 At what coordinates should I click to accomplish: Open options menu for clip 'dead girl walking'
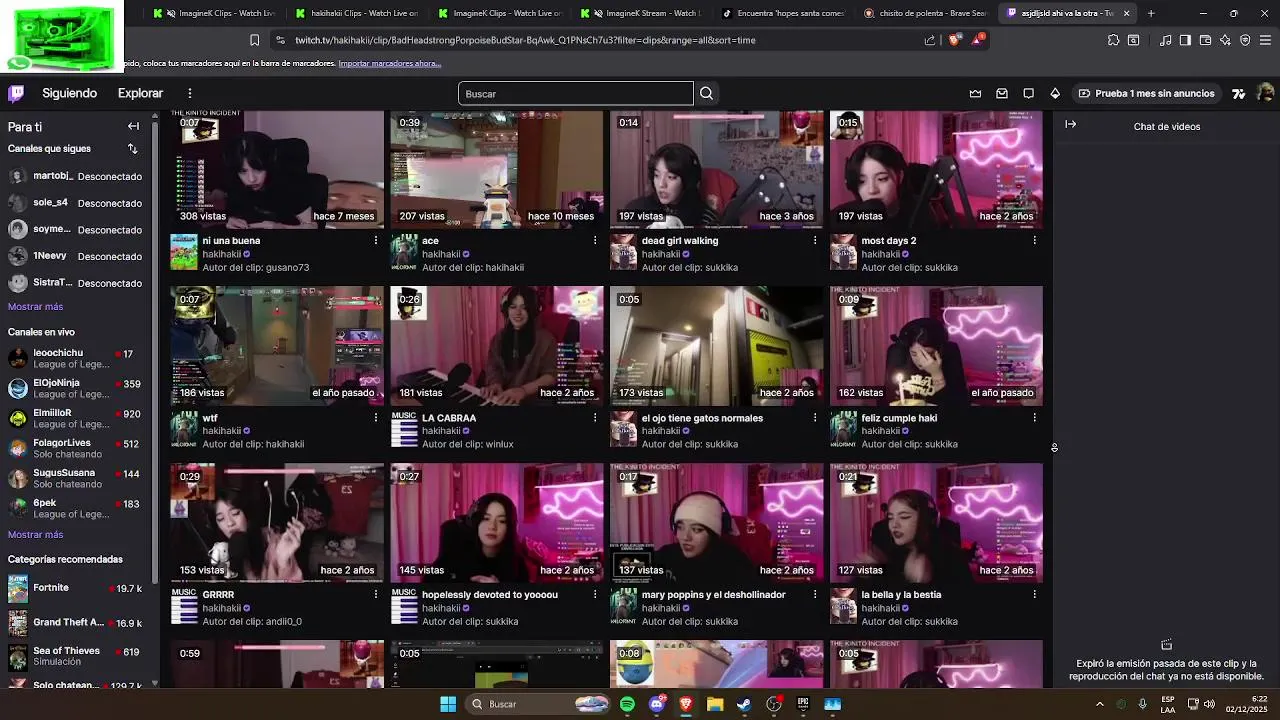(x=815, y=240)
